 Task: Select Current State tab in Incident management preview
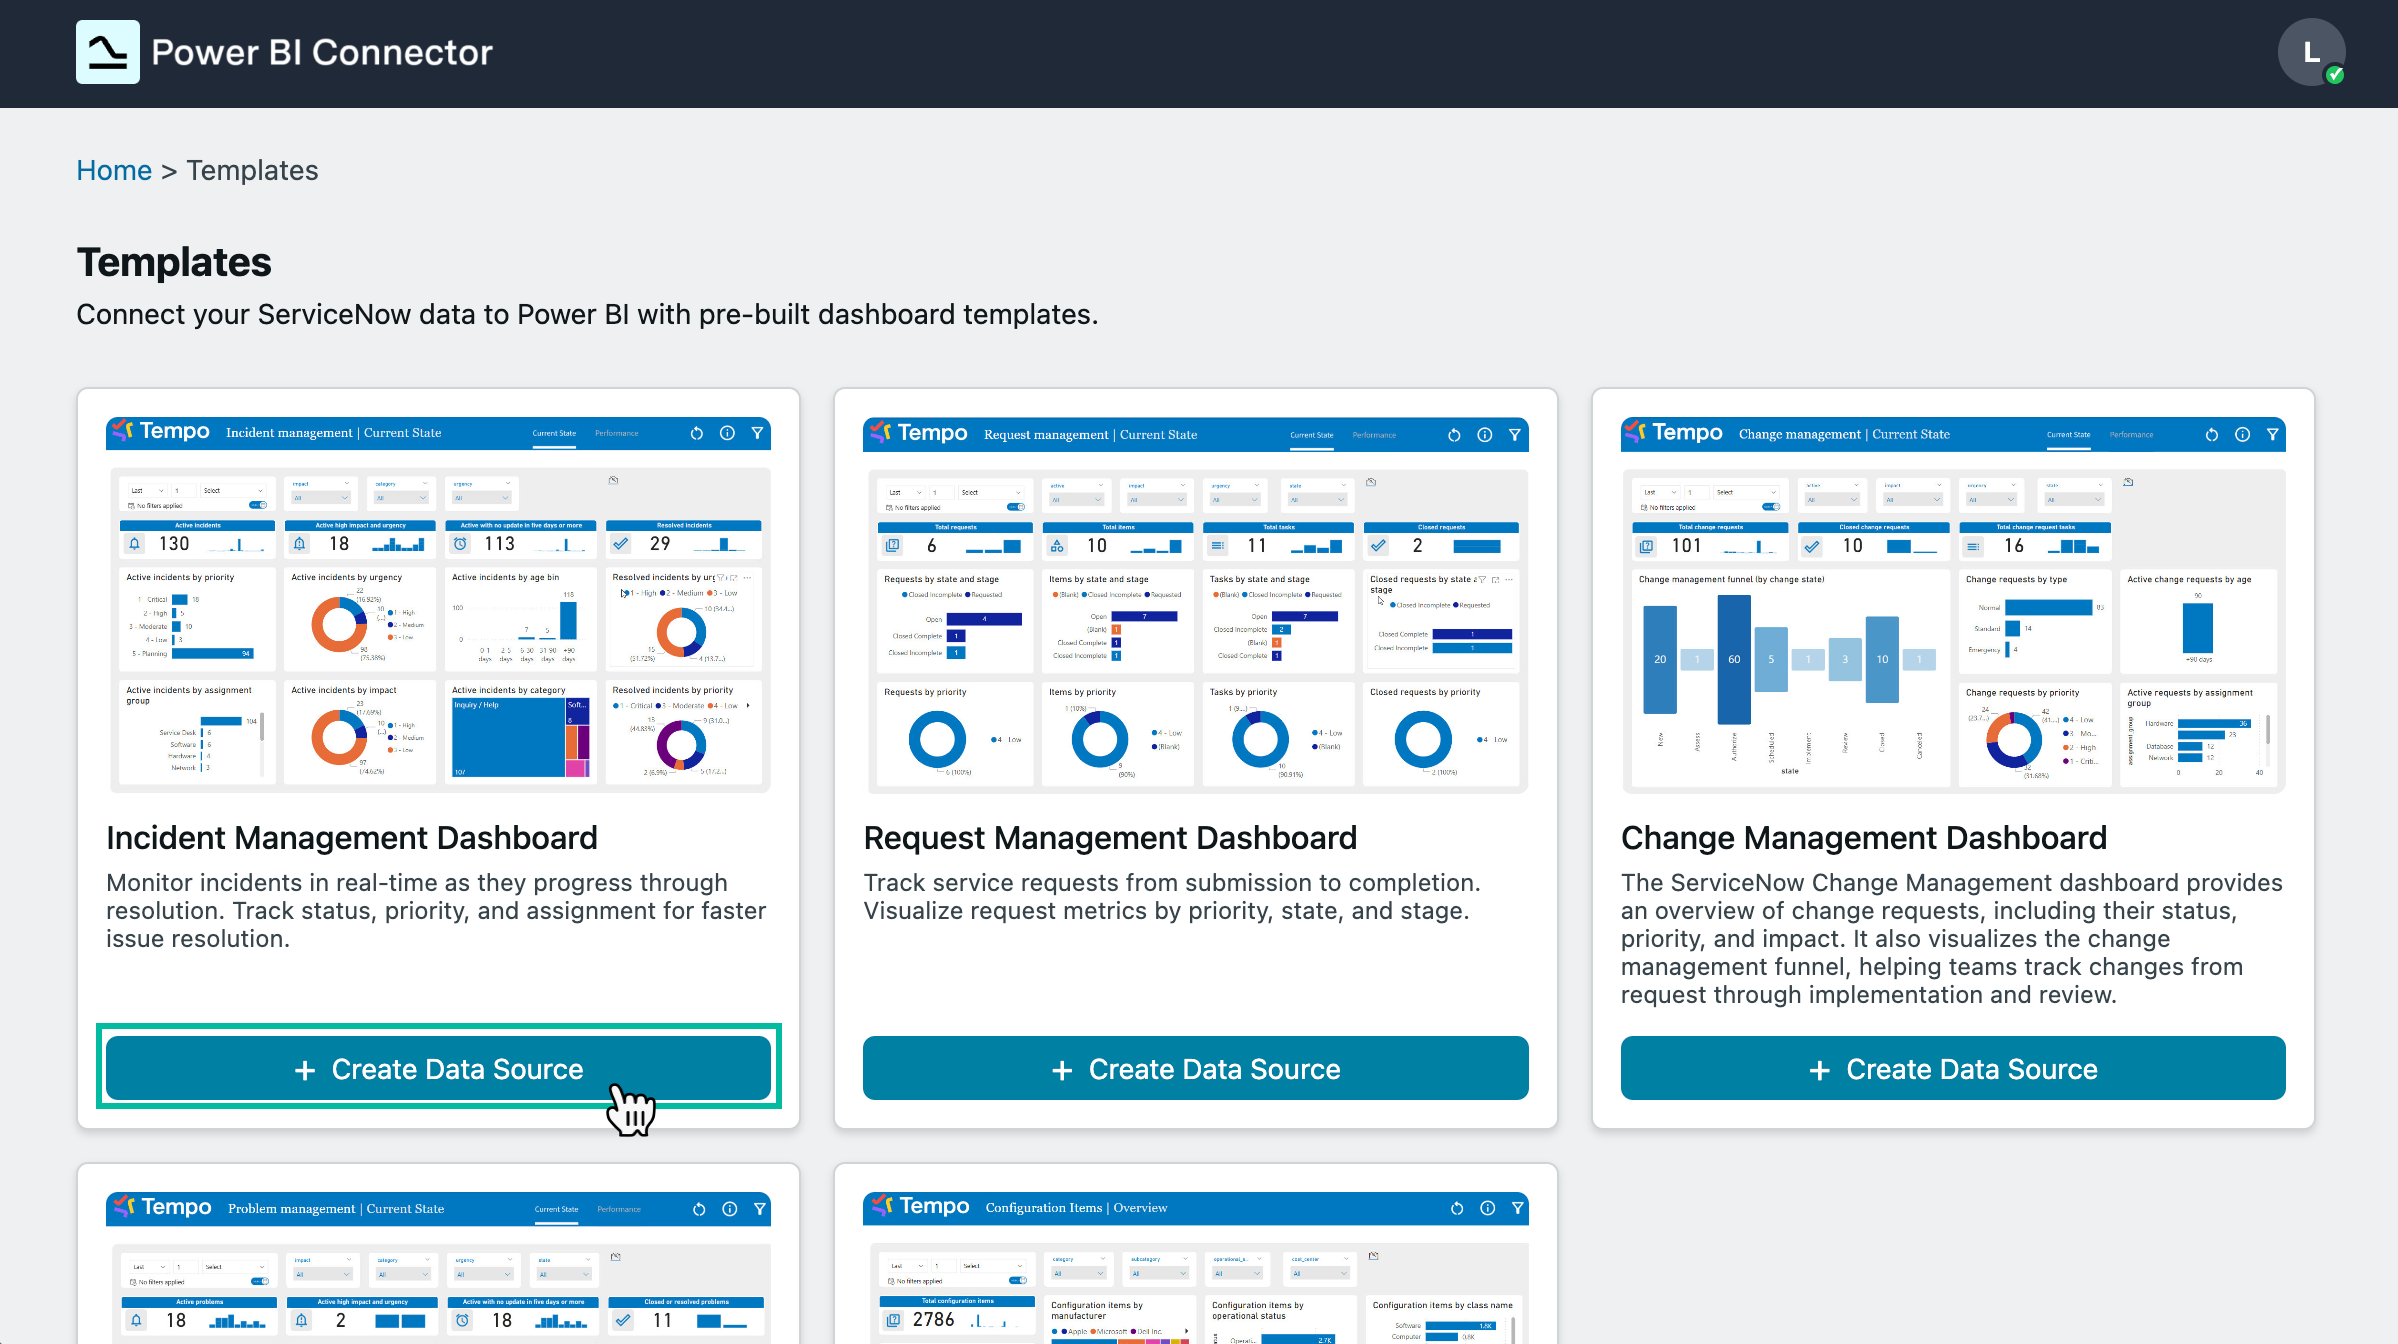(x=554, y=434)
